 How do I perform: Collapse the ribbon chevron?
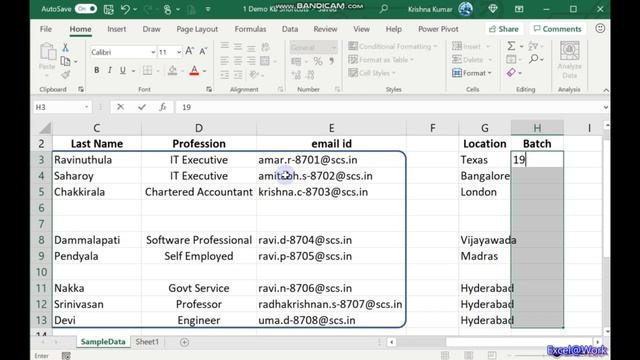606,90
